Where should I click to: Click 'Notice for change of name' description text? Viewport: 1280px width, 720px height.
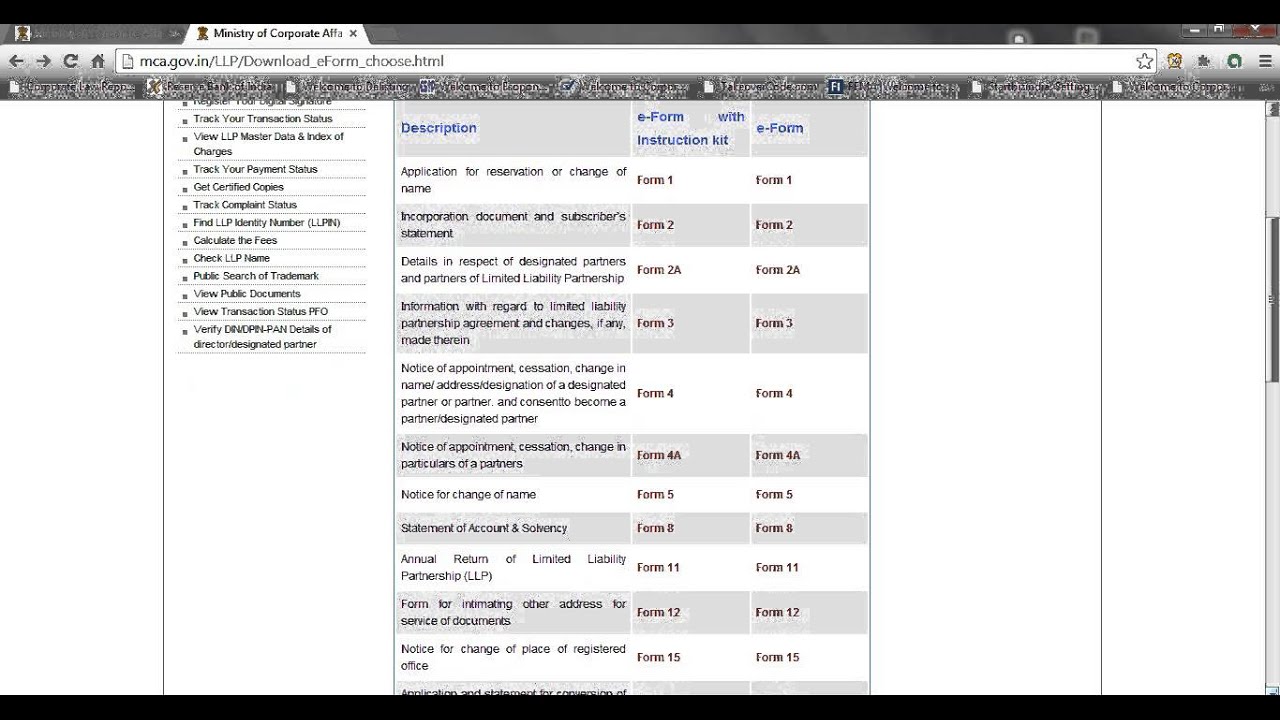(x=468, y=495)
